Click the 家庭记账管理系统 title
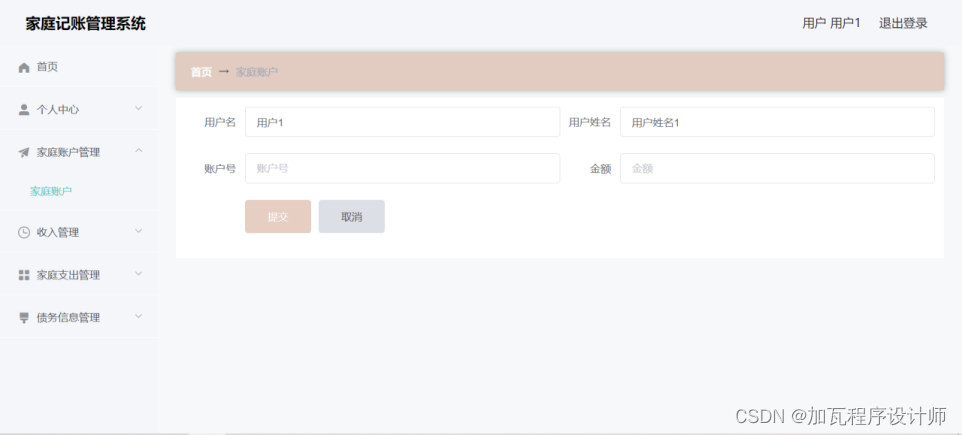 85,24
